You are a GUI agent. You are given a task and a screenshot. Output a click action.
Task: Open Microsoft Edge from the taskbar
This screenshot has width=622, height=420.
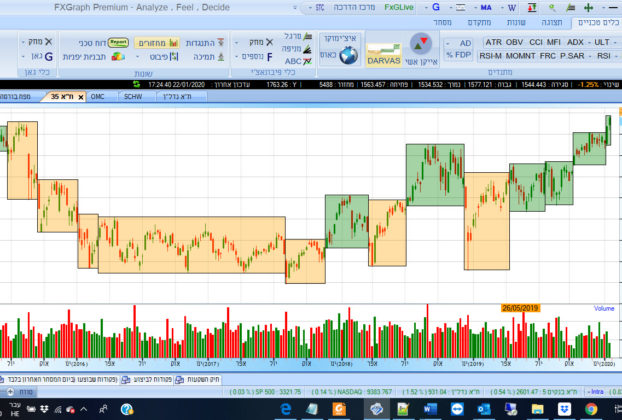click(x=285, y=410)
